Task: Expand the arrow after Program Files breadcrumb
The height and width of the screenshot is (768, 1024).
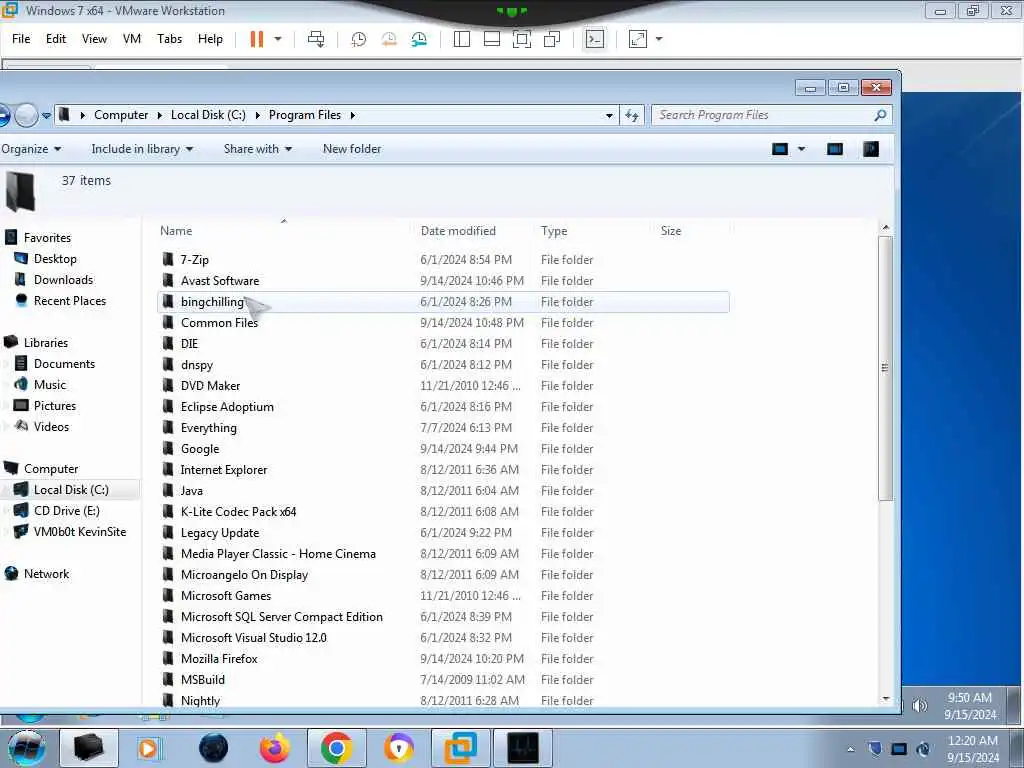Action: 353,115
